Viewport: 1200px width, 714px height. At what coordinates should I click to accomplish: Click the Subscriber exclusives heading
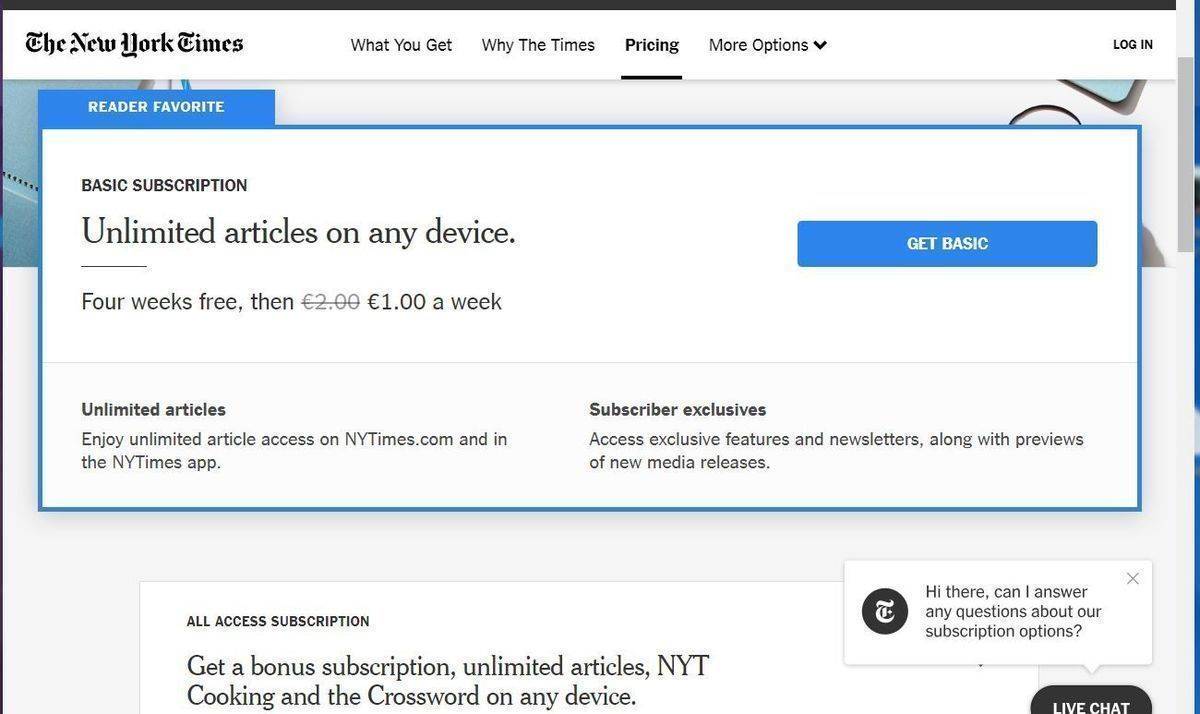[677, 409]
